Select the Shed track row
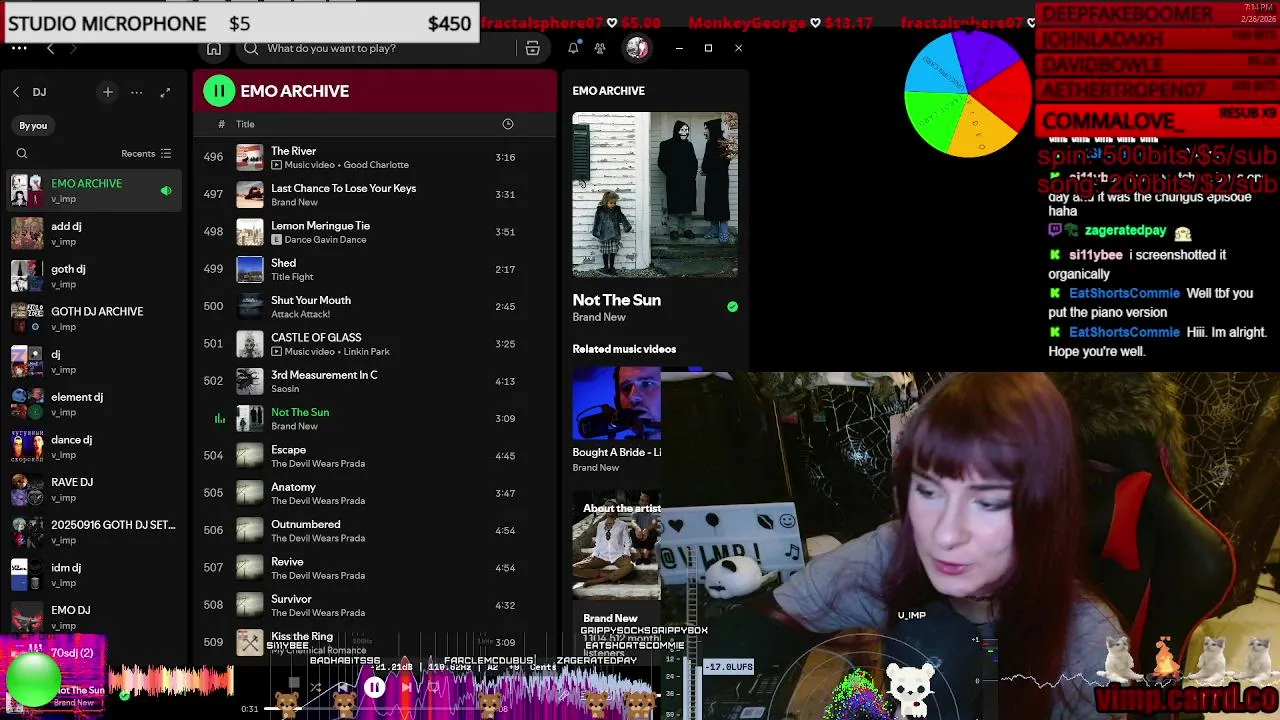Screen dimensions: 1280x720 (374, 269)
